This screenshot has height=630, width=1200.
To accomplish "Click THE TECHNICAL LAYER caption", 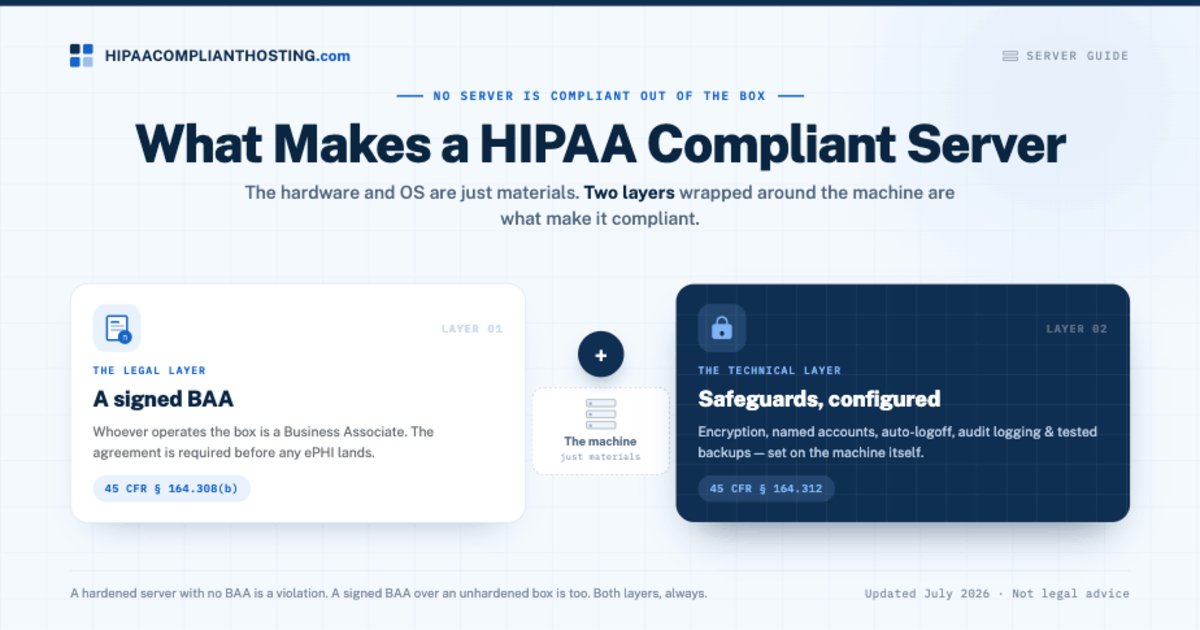I will pyautogui.click(x=770, y=370).
